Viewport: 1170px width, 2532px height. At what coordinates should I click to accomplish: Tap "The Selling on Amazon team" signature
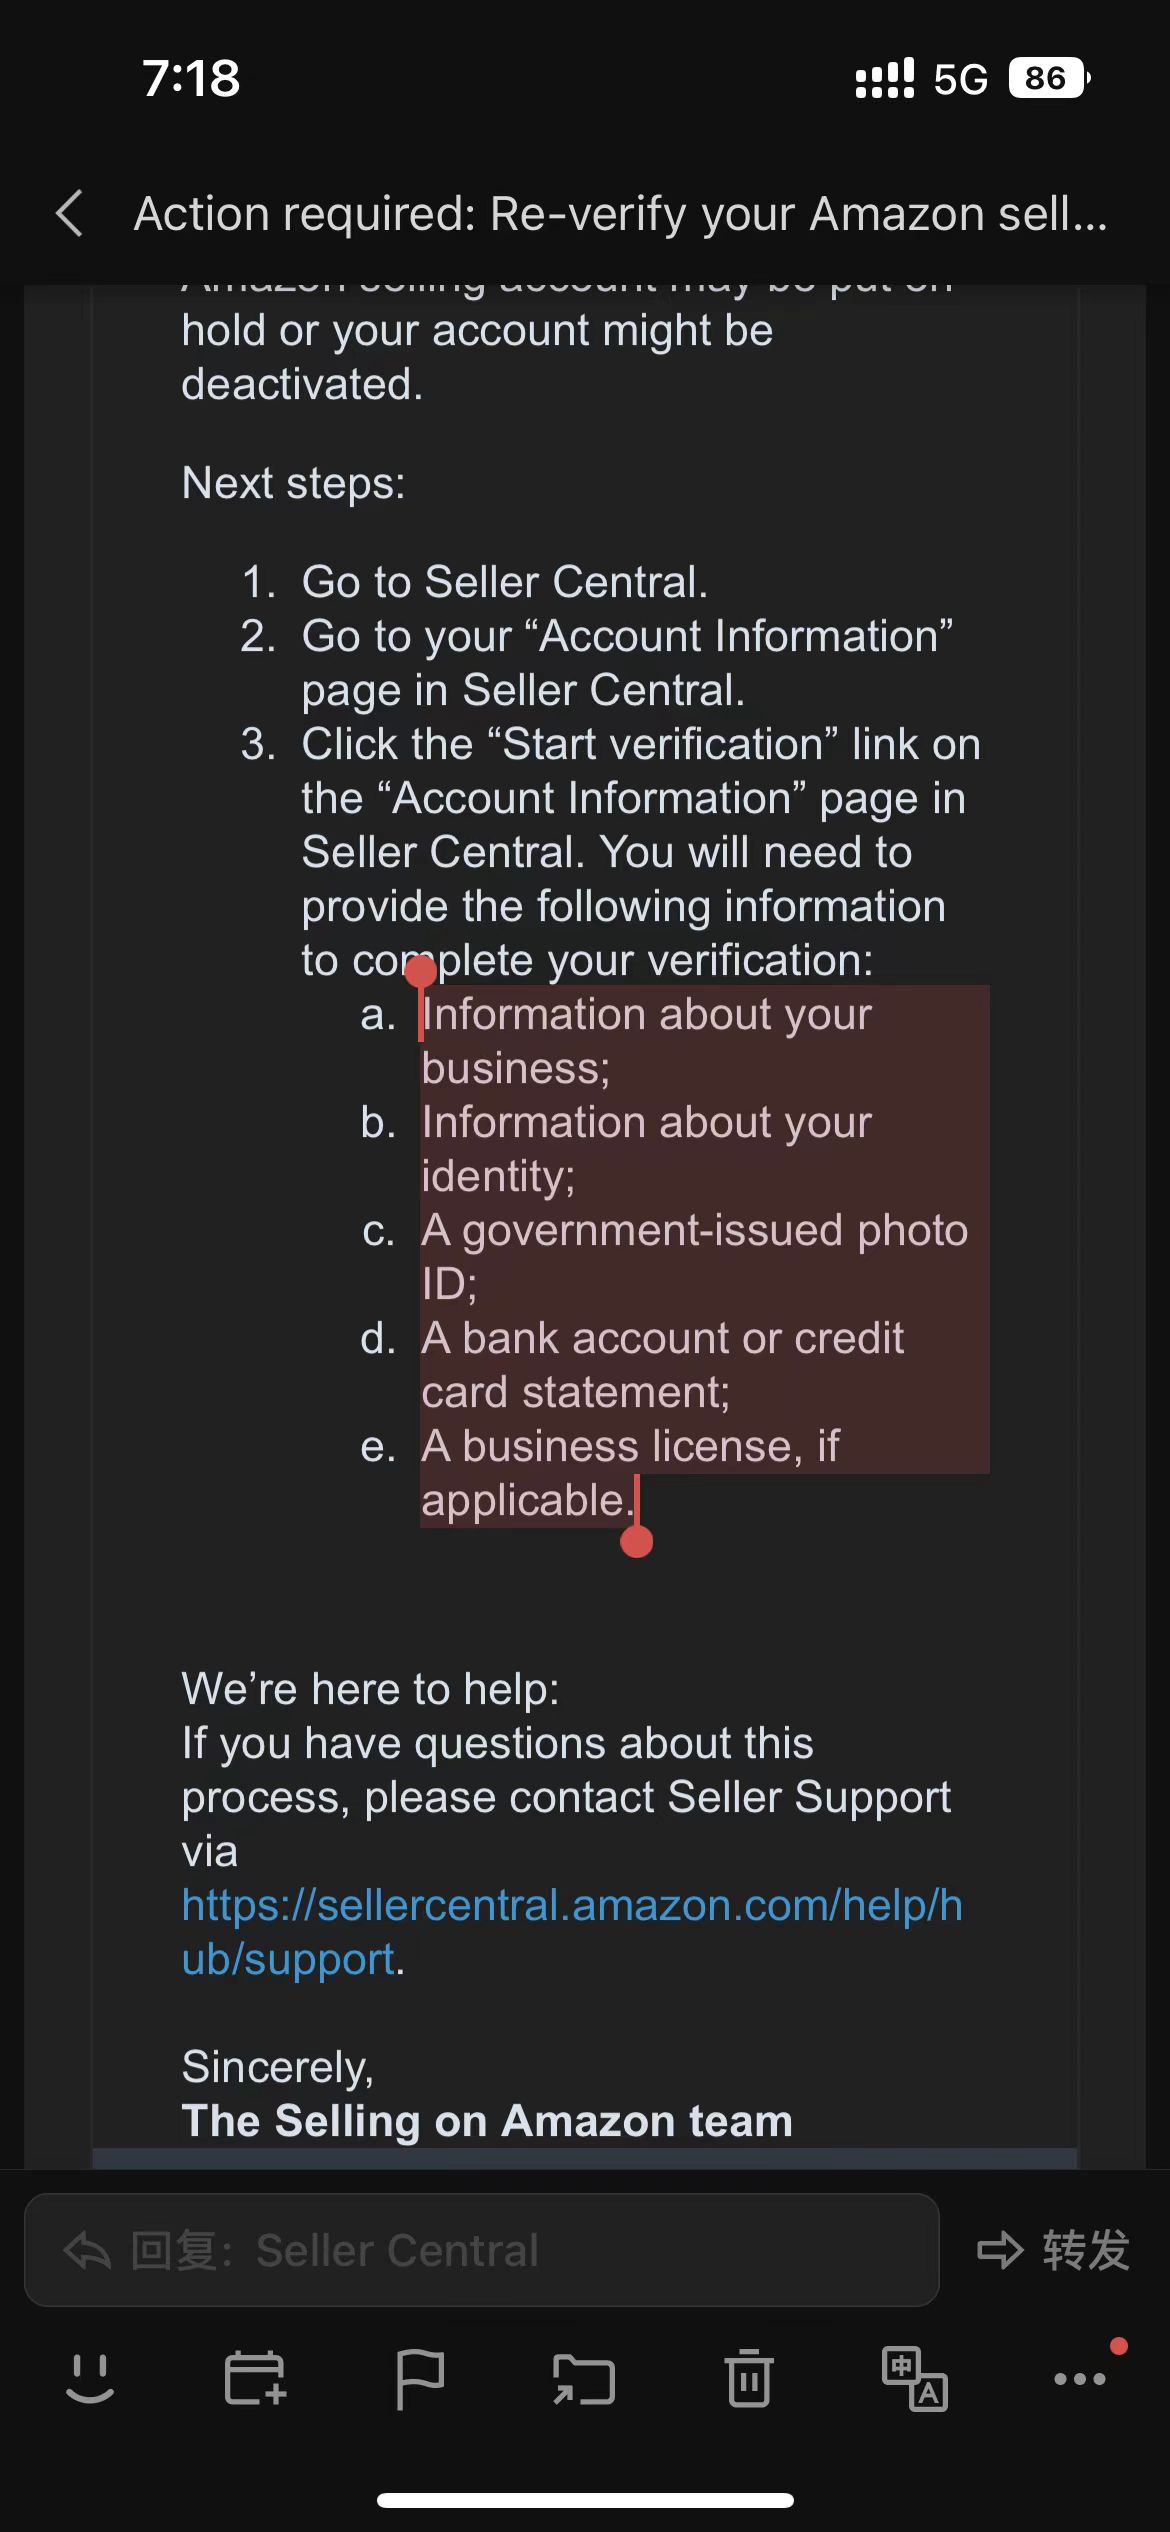click(x=487, y=2120)
